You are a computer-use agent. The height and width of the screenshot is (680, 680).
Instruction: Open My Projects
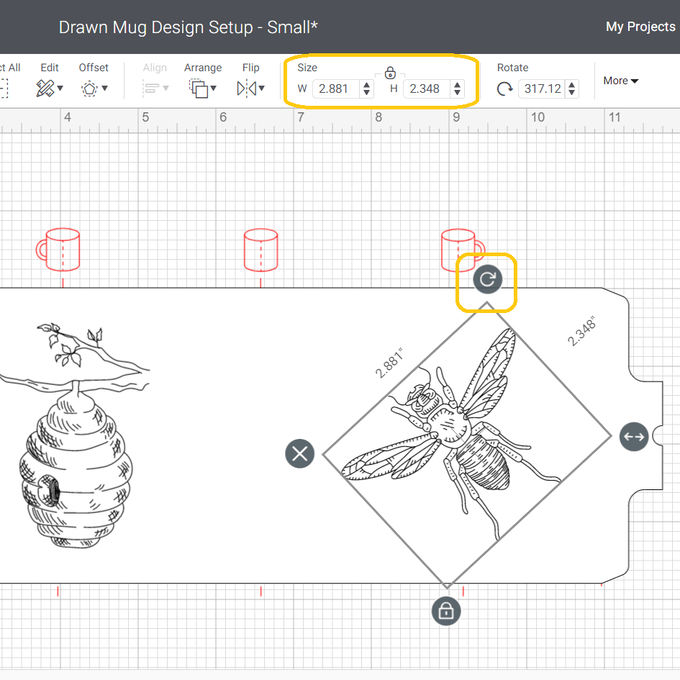640,27
